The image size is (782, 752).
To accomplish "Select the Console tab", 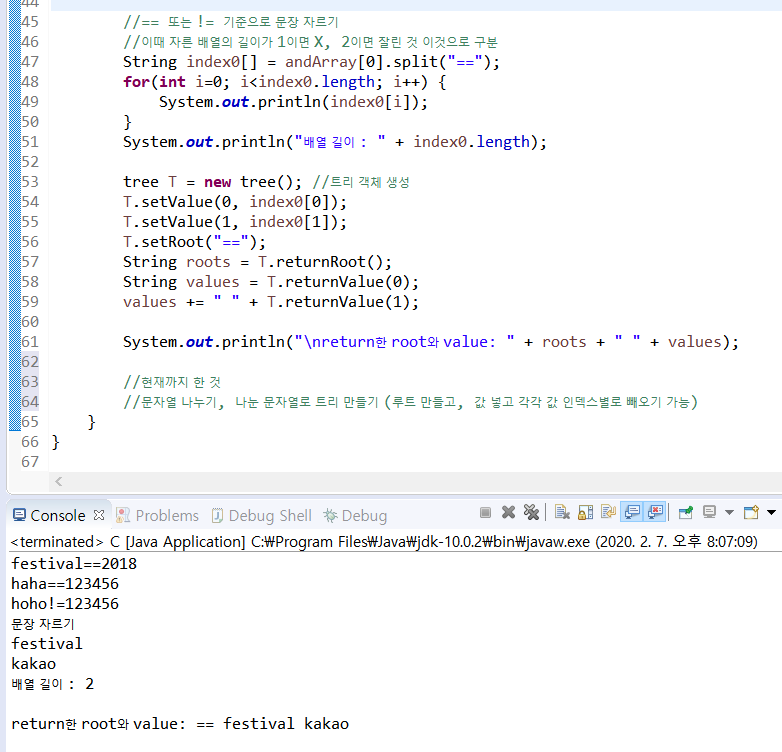I will pyautogui.click(x=57, y=516).
